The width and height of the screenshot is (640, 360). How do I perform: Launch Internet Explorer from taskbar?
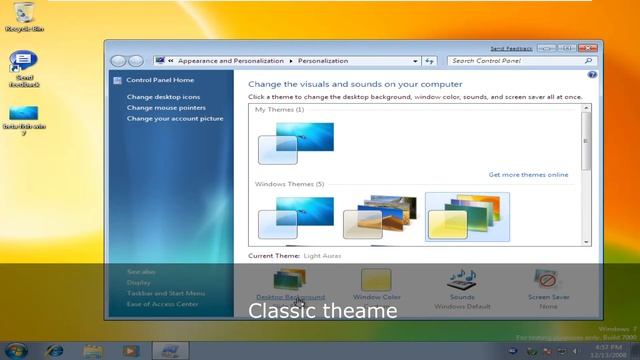(x=54, y=351)
